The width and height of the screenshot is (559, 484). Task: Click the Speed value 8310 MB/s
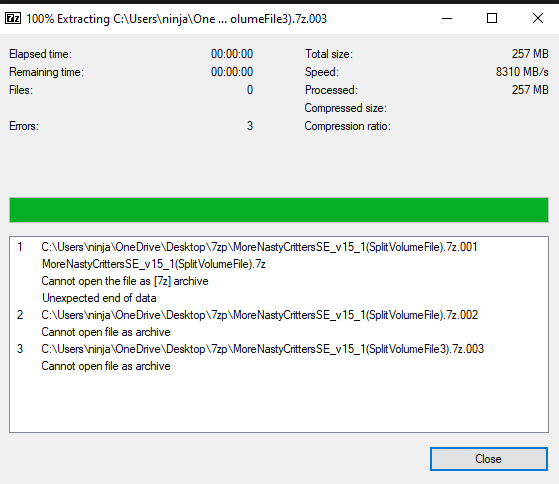[522, 72]
